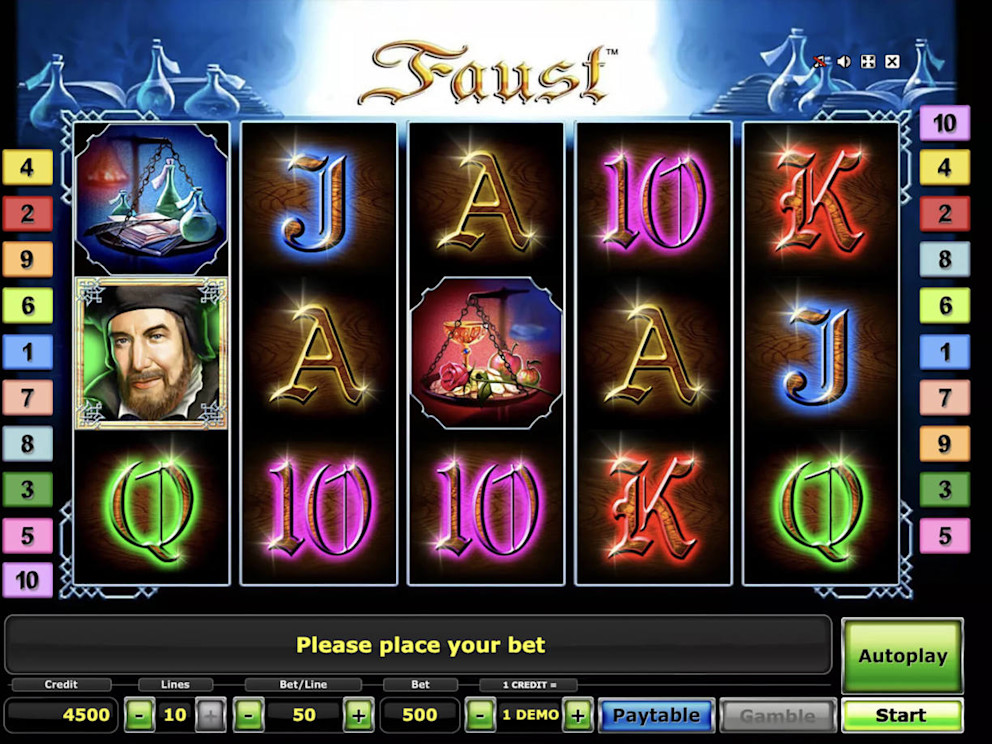
Task: Select green payline 3 on right side
Action: point(944,489)
